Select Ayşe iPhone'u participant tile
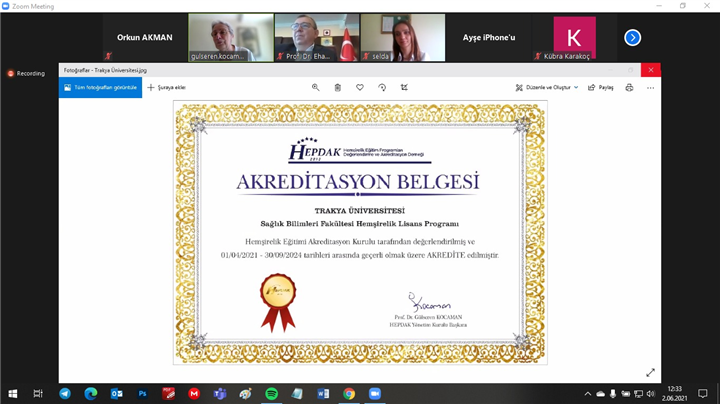The image size is (720, 404). [489, 38]
